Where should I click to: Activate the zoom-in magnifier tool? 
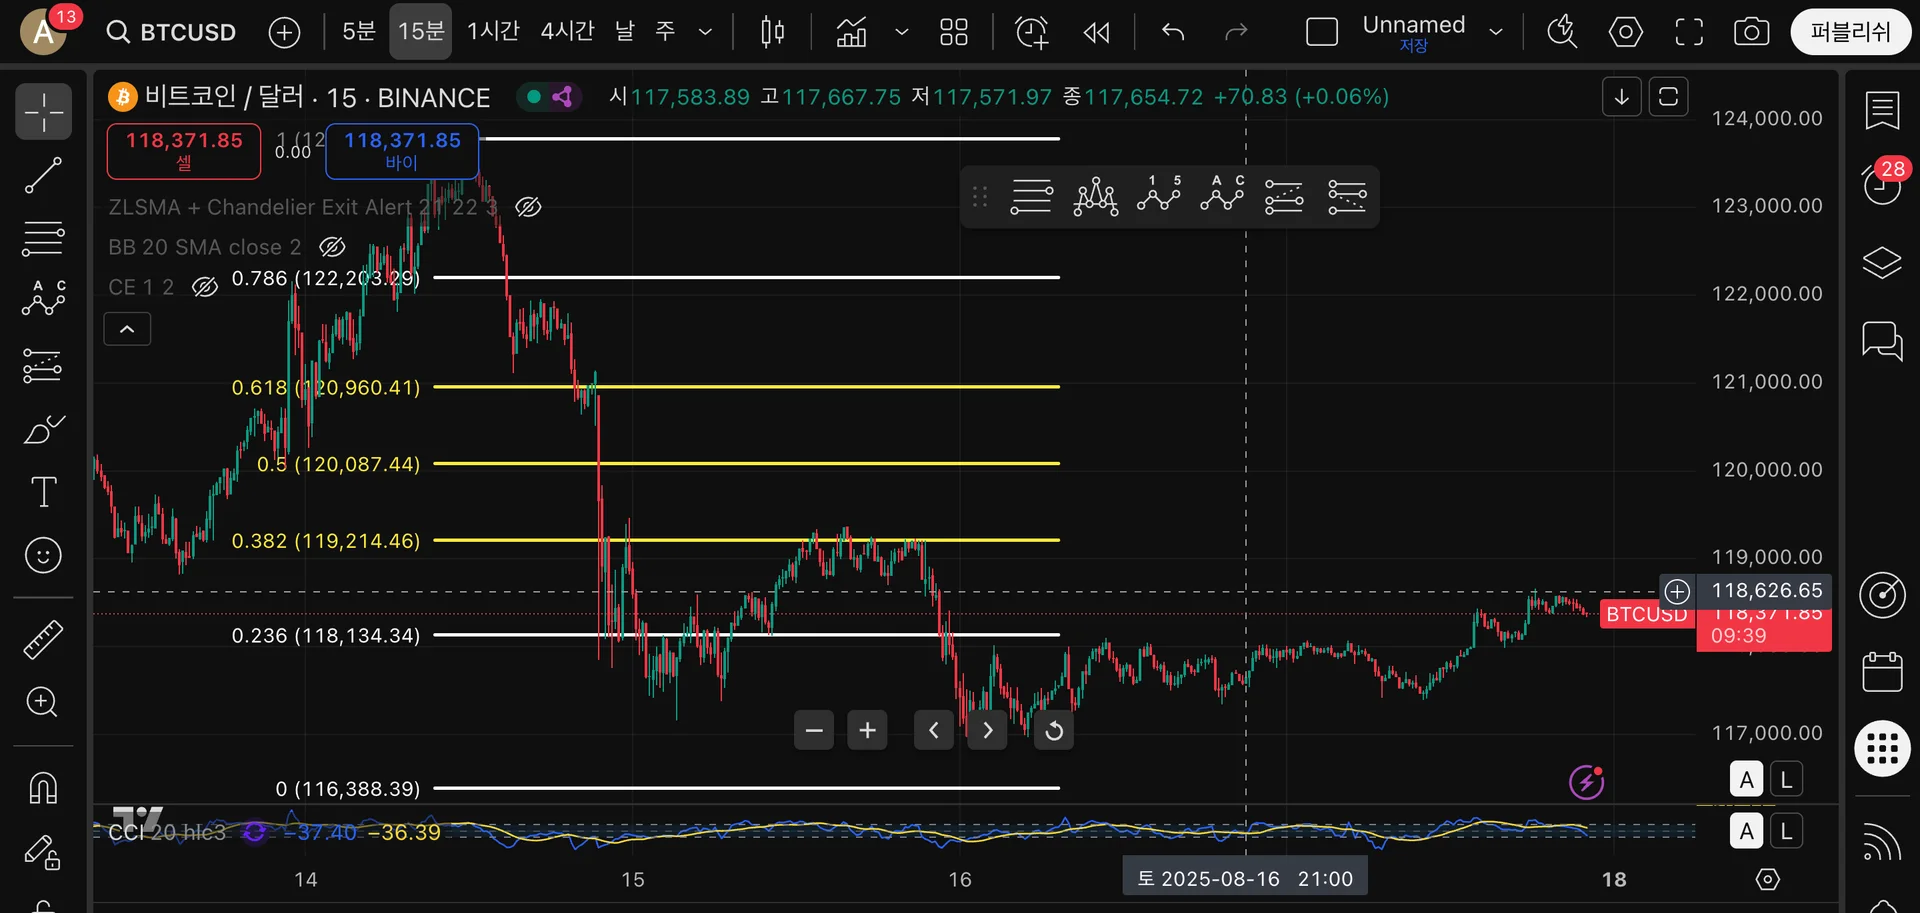[43, 702]
